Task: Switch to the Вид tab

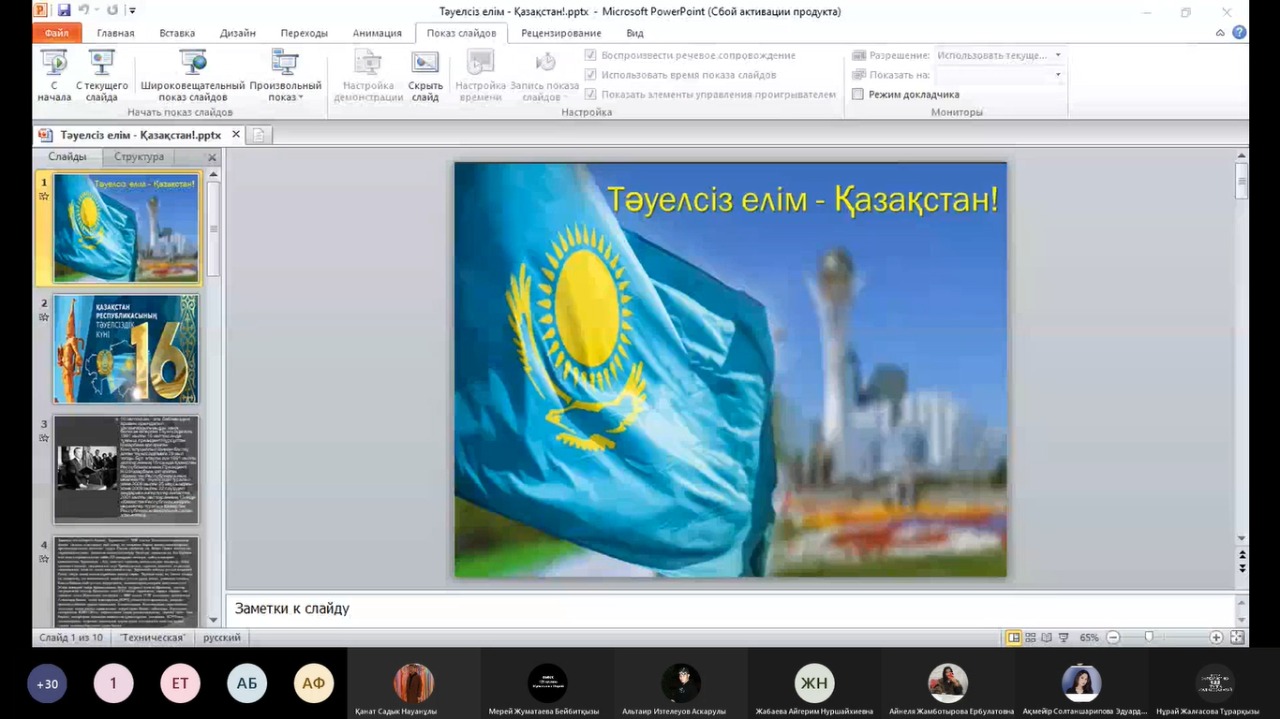Action: pos(635,33)
